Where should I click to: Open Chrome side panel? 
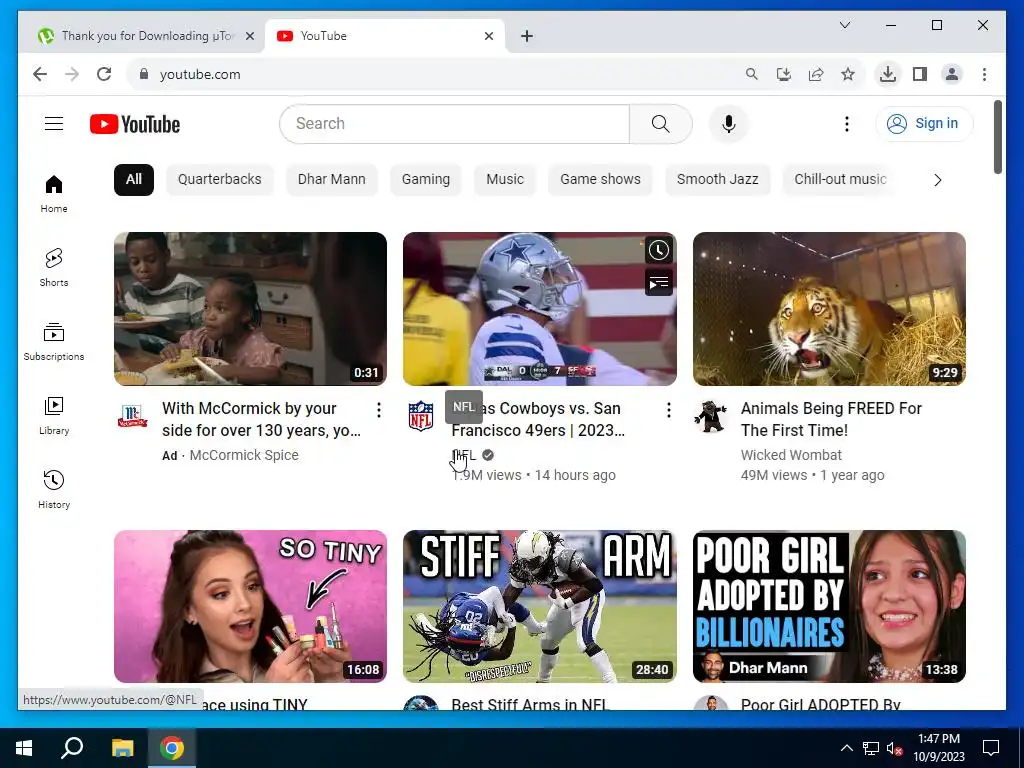(920, 74)
